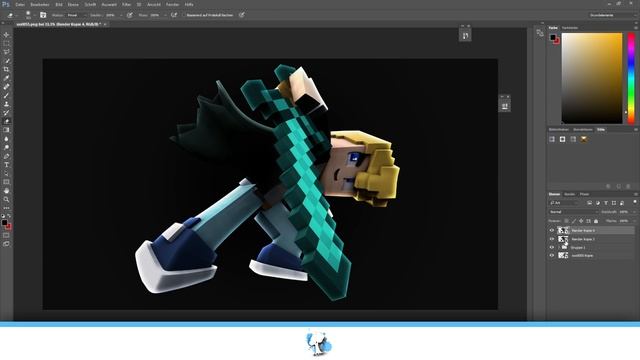Apply the first style preset thumbnail
This screenshot has height=360, width=640.
click(552, 139)
